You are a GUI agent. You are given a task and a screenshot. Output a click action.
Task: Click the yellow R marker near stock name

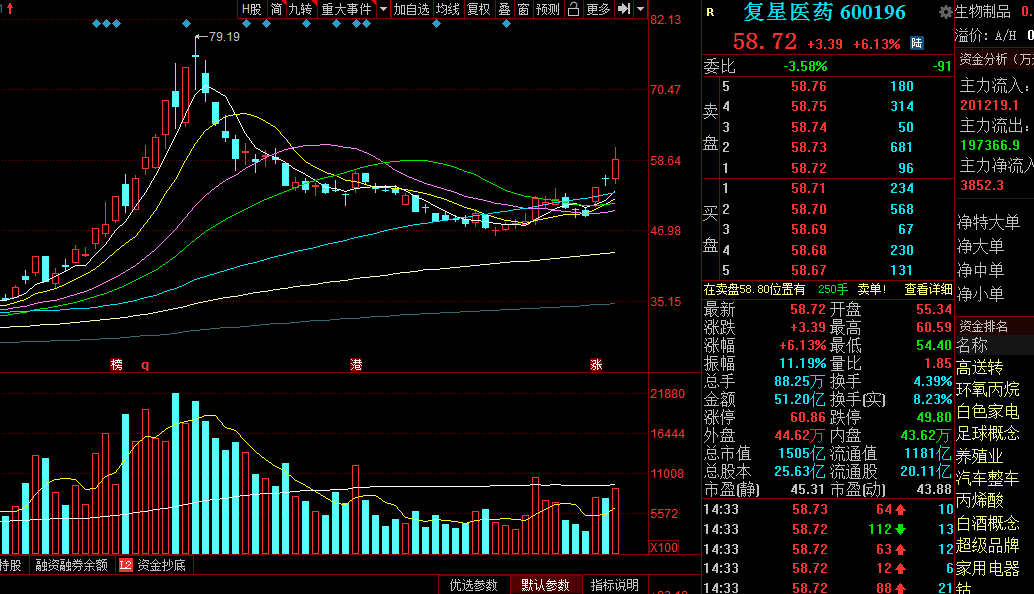[710, 13]
